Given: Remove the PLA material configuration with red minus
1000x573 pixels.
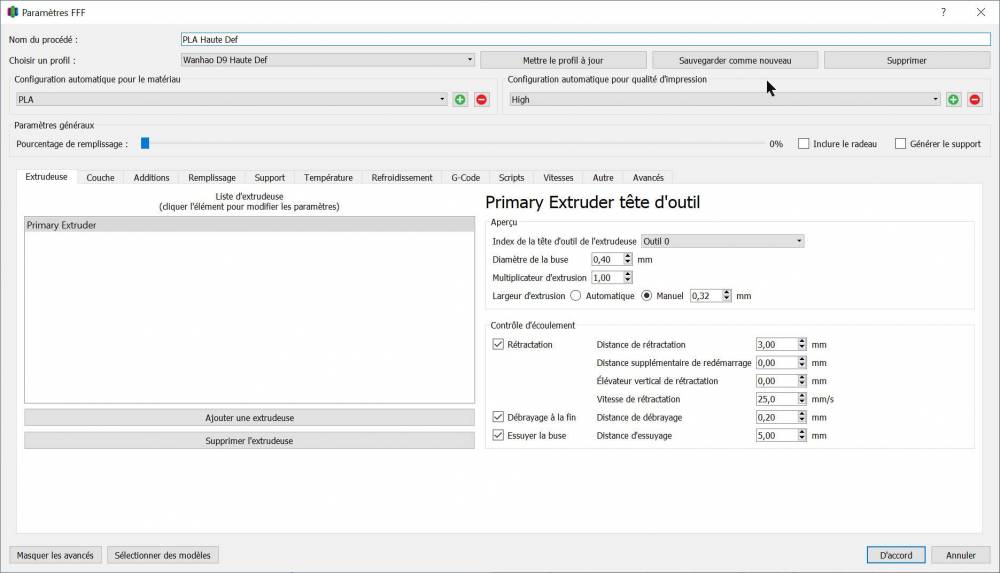Looking at the screenshot, I should (x=482, y=100).
